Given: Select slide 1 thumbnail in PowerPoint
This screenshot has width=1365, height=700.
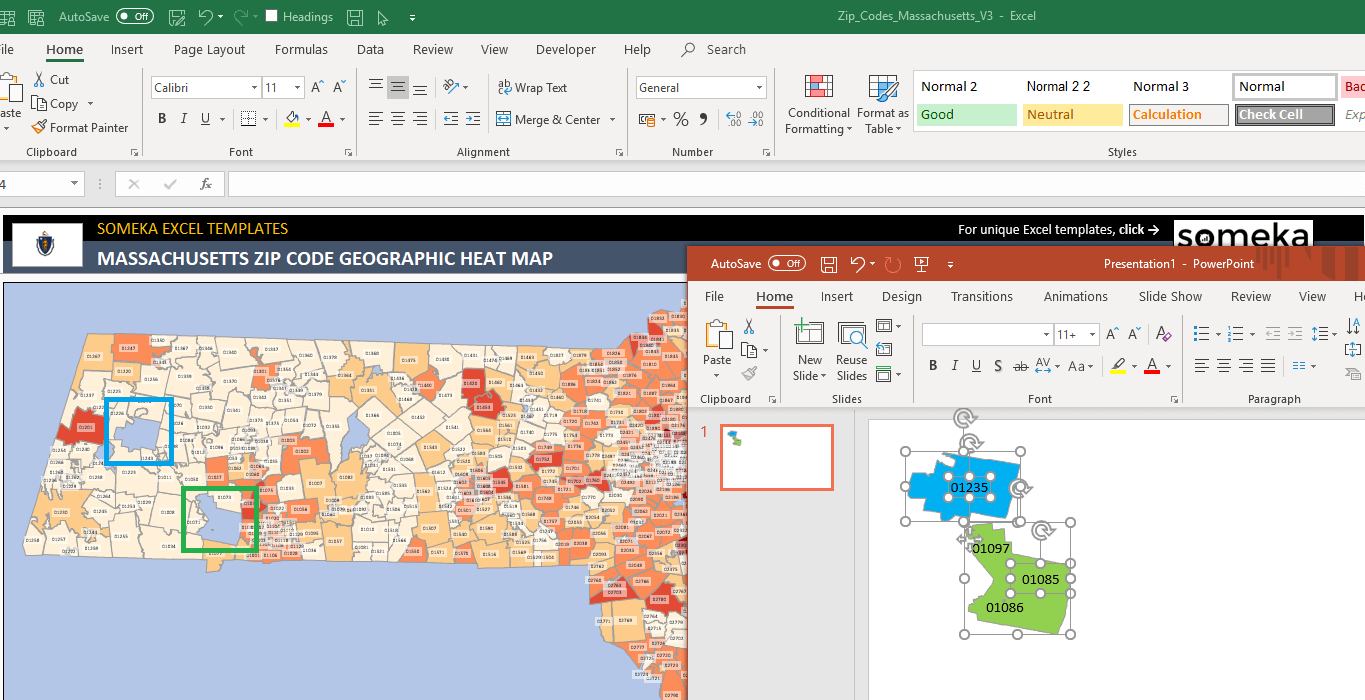Looking at the screenshot, I should coord(777,457).
